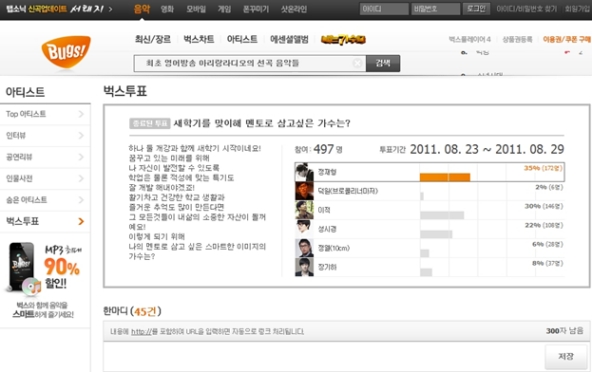The width and height of the screenshot is (592, 372).
Task: Click 회원가입 link
Action: [578, 9]
